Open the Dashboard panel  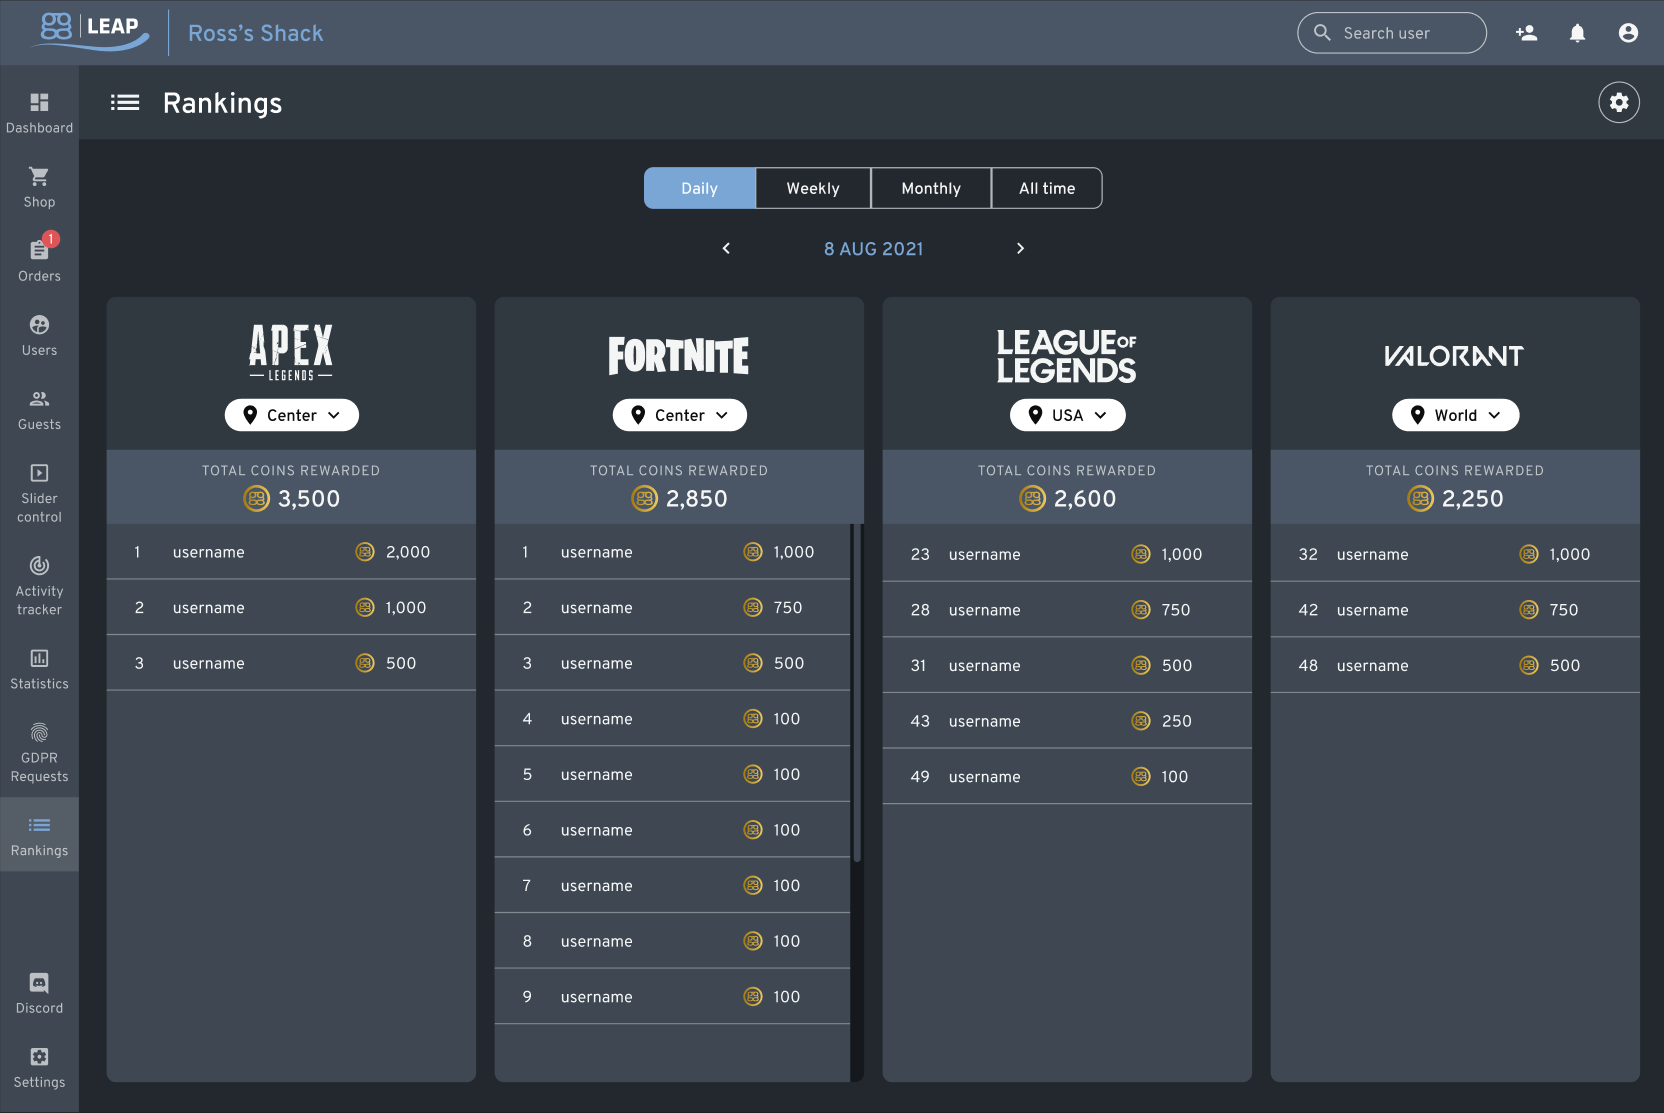click(39, 110)
